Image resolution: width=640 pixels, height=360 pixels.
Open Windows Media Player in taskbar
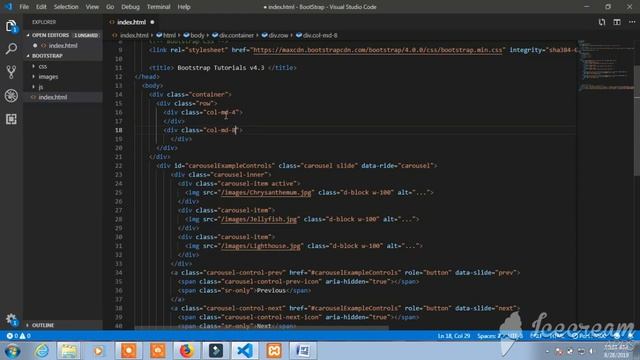[x=98, y=351]
